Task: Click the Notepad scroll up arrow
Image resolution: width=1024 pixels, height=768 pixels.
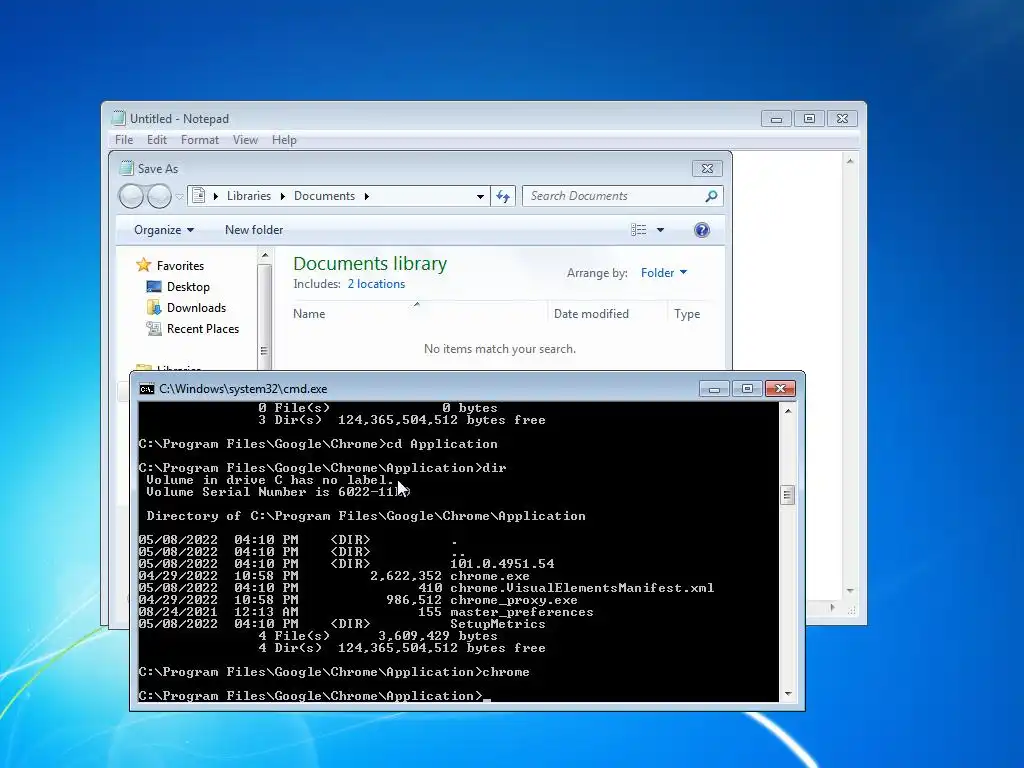Action: 850,161
